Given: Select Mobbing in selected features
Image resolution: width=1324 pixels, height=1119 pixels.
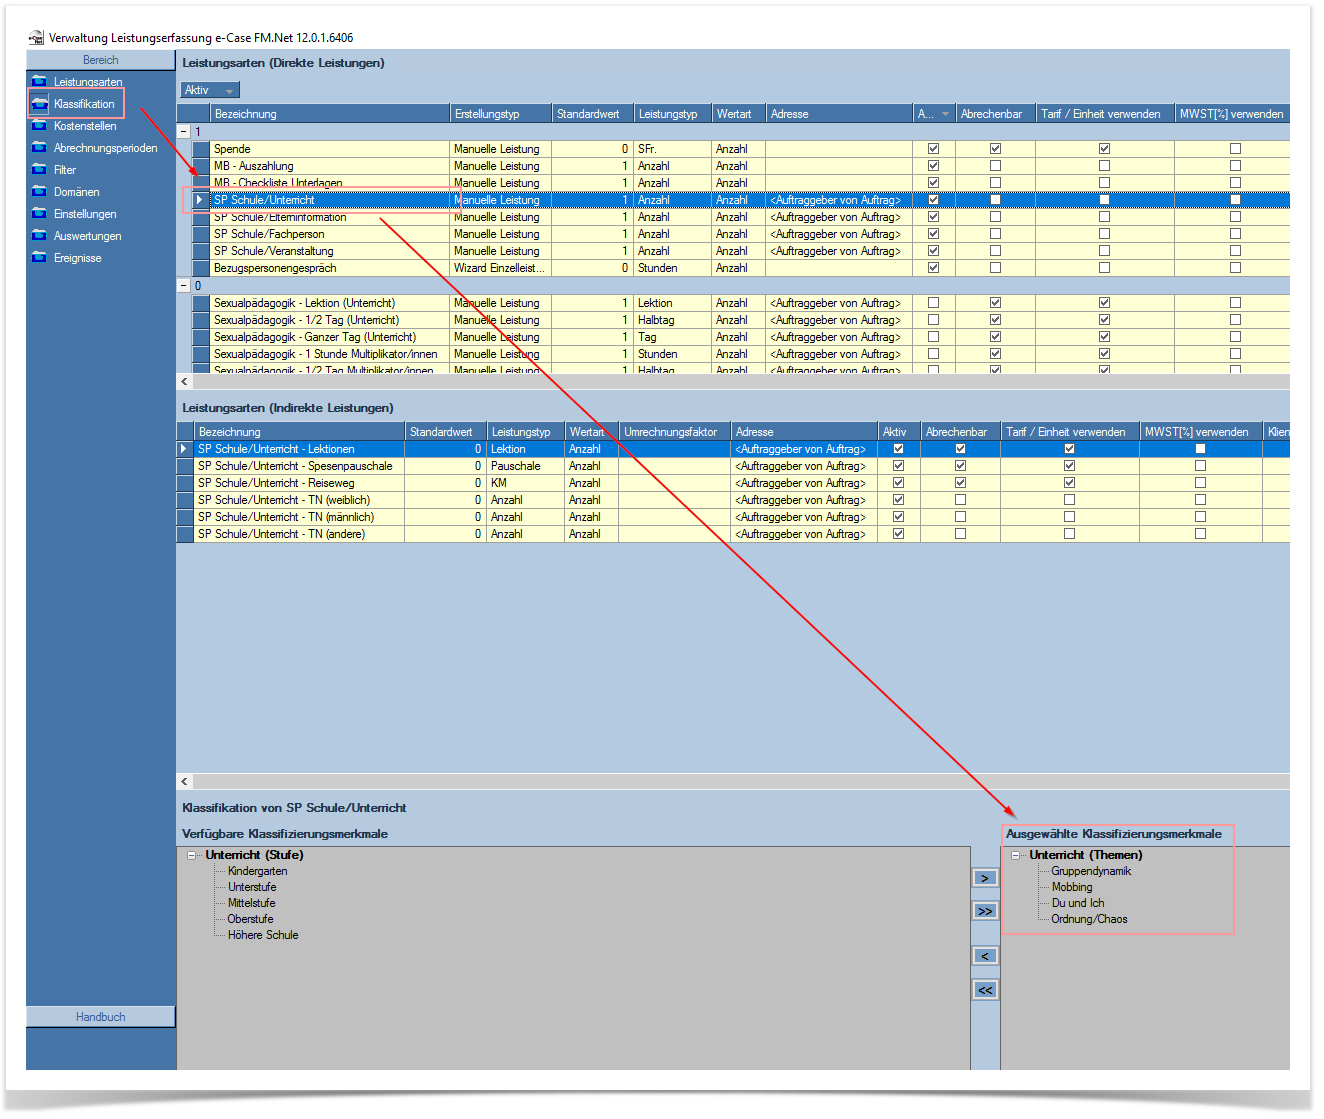Looking at the screenshot, I should pyautogui.click(x=1072, y=887).
